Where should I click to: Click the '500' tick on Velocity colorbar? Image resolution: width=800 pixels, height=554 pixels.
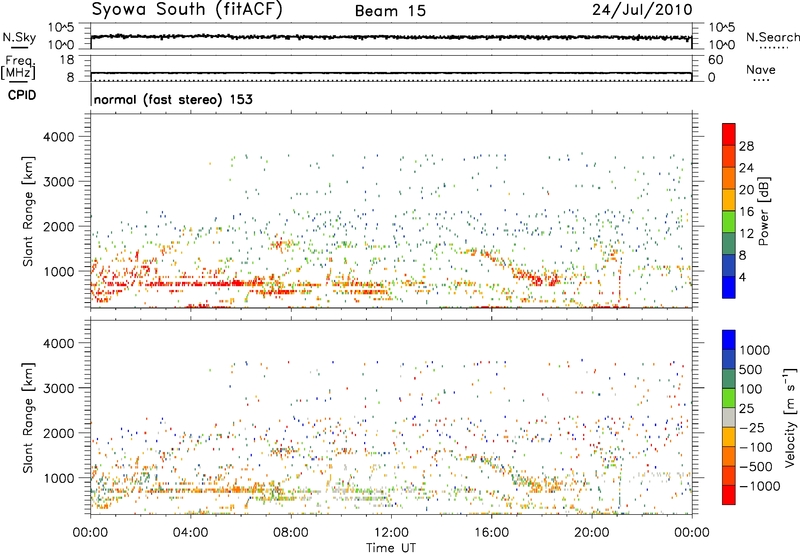[751, 369]
